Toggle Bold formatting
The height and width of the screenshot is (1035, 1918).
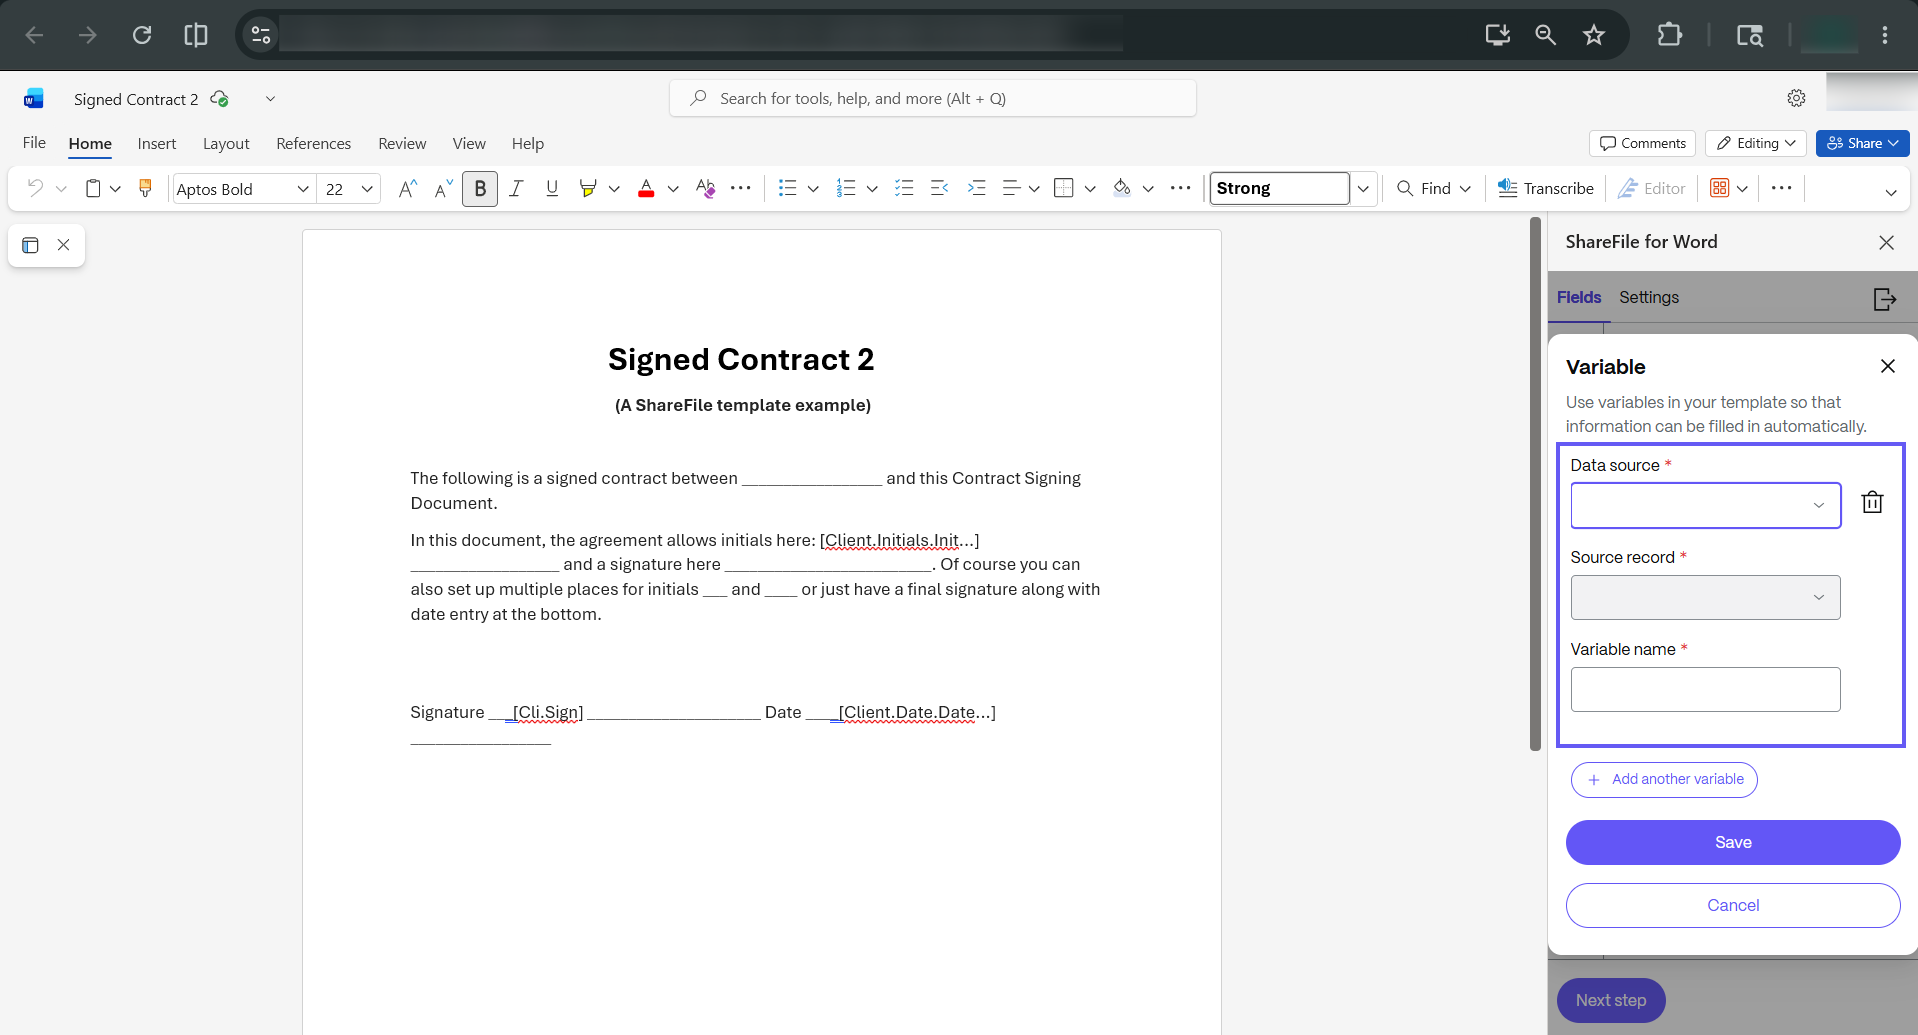coord(480,188)
